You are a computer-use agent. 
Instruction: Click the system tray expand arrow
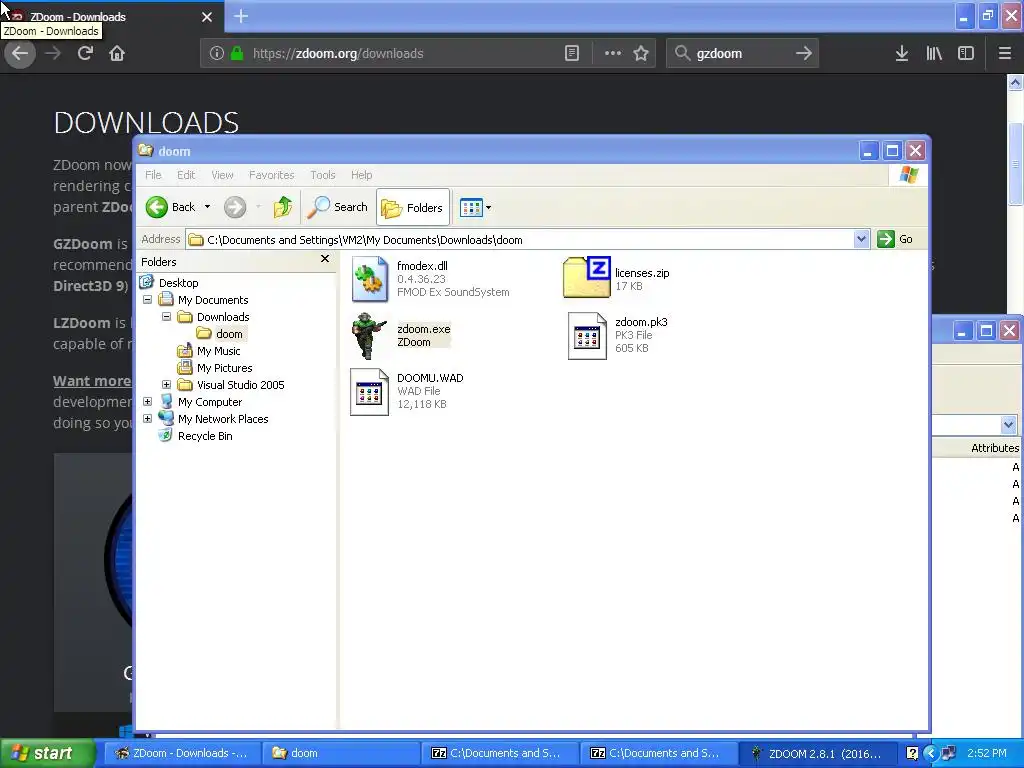click(930, 754)
